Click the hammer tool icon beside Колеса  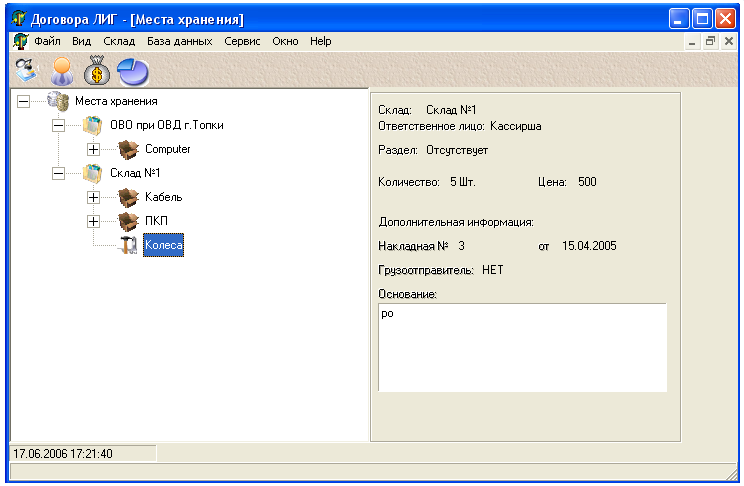point(128,245)
